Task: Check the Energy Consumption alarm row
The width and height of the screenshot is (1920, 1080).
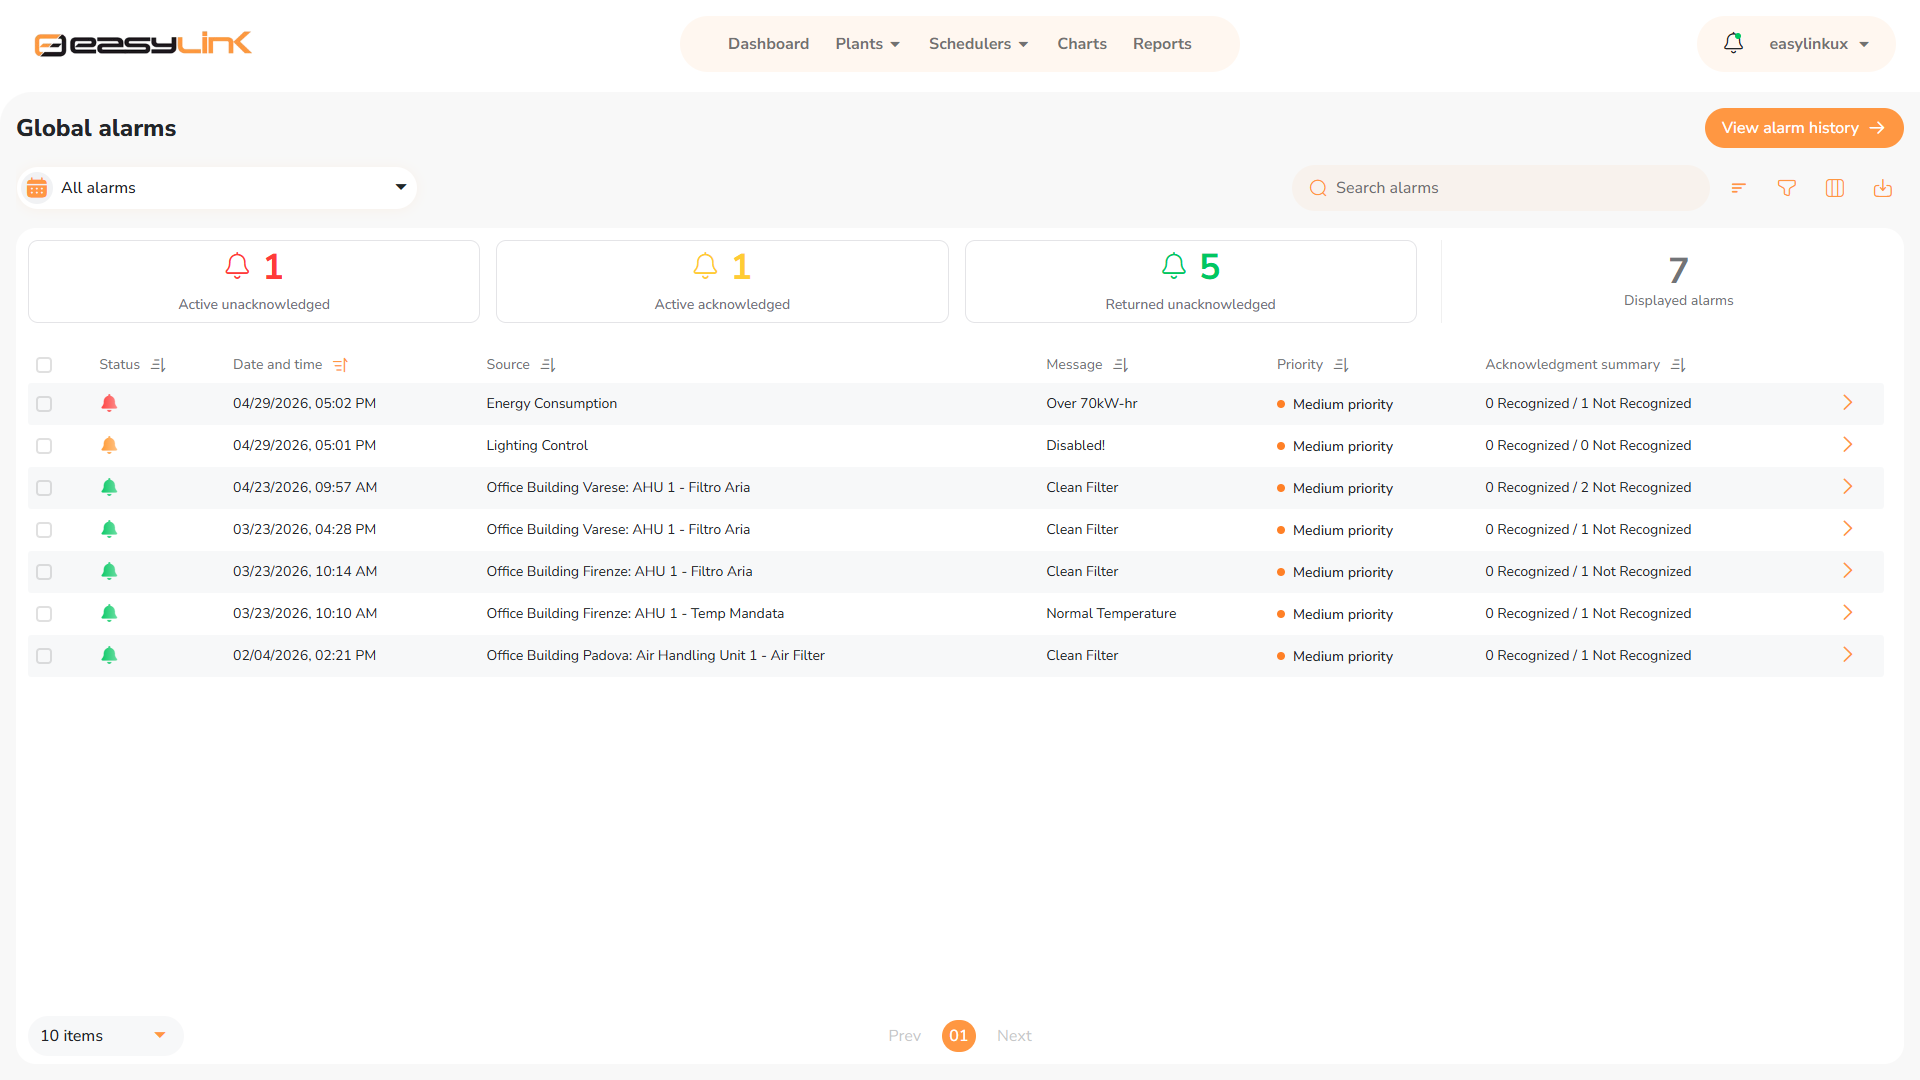Action: click(x=44, y=404)
